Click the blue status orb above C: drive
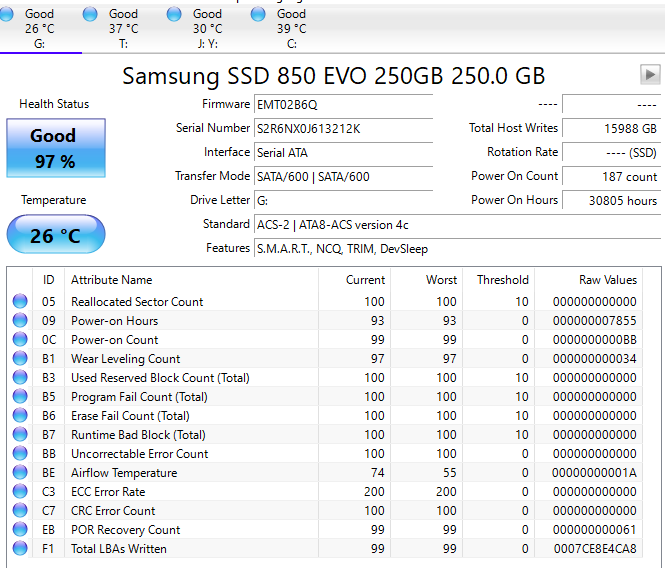 258,14
